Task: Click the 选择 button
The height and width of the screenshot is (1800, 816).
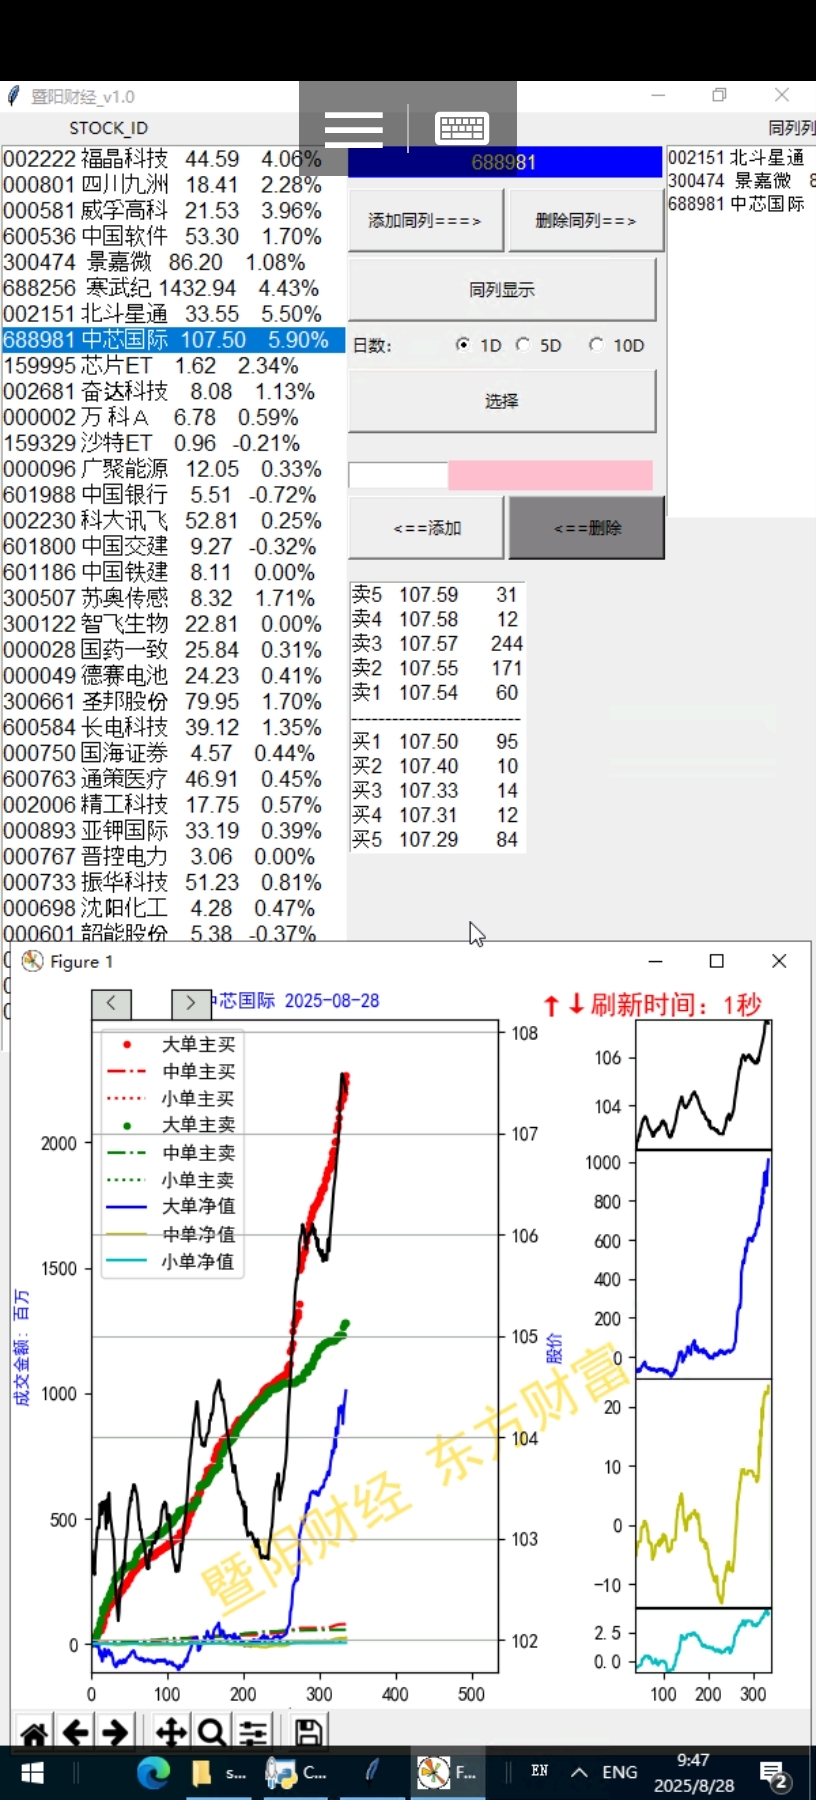Action: click(x=502, y=400)
